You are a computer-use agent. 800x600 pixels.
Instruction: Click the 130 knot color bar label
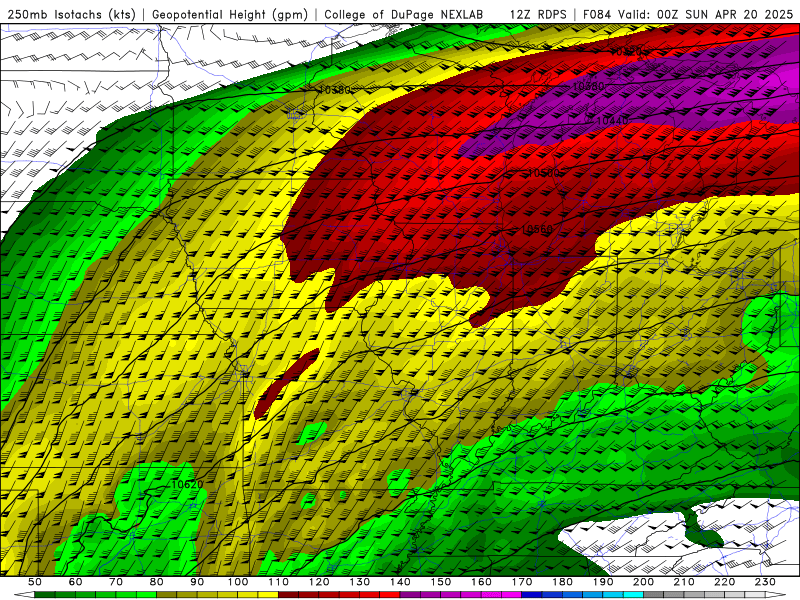click(360, 582)
